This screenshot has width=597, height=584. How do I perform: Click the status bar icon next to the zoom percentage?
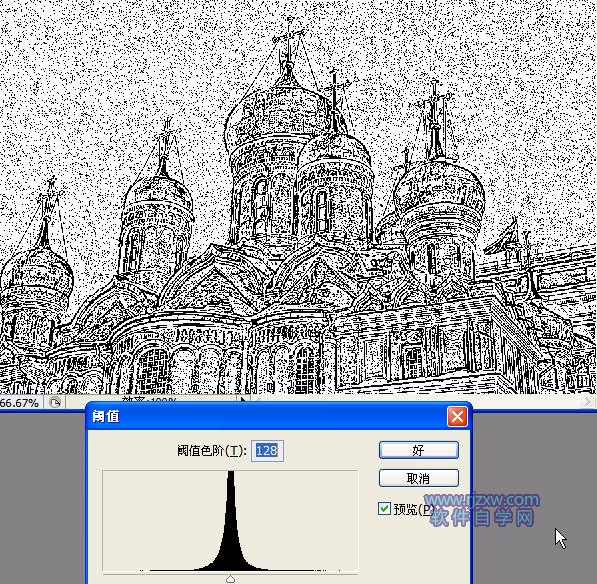click(x=55, y=402)
